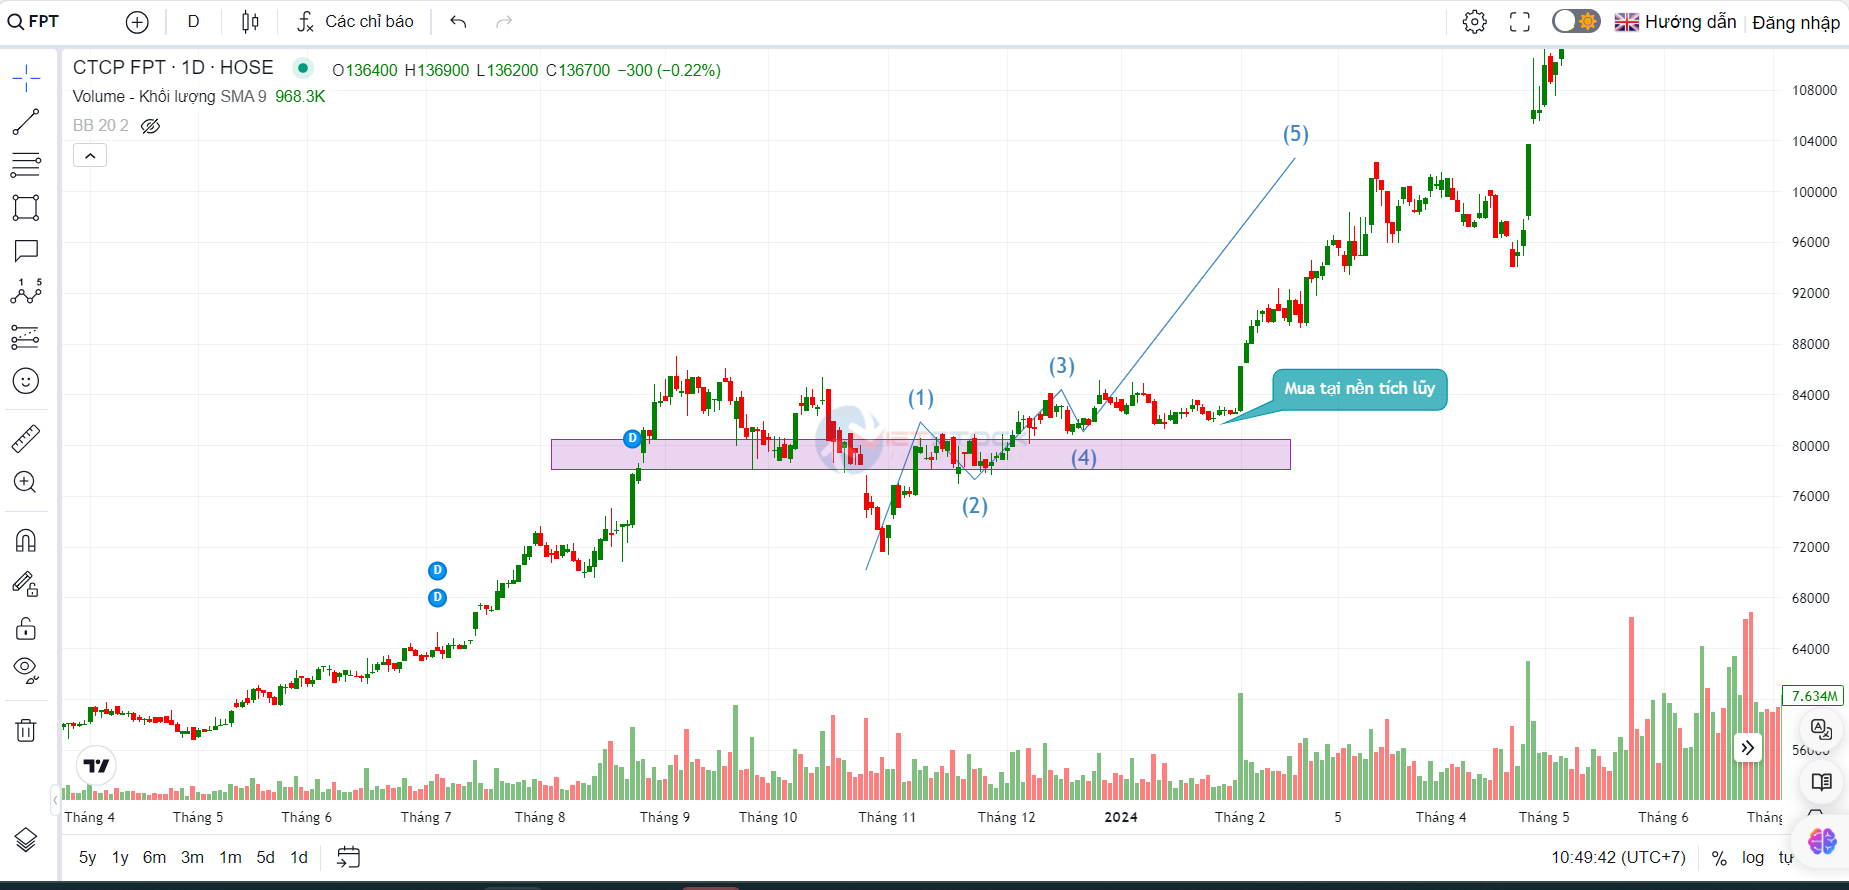Image resolution: width=1849 pixels, height=890 pixels.
Task: Click the Đăng nhập login link
Action: coord(1796,22)
